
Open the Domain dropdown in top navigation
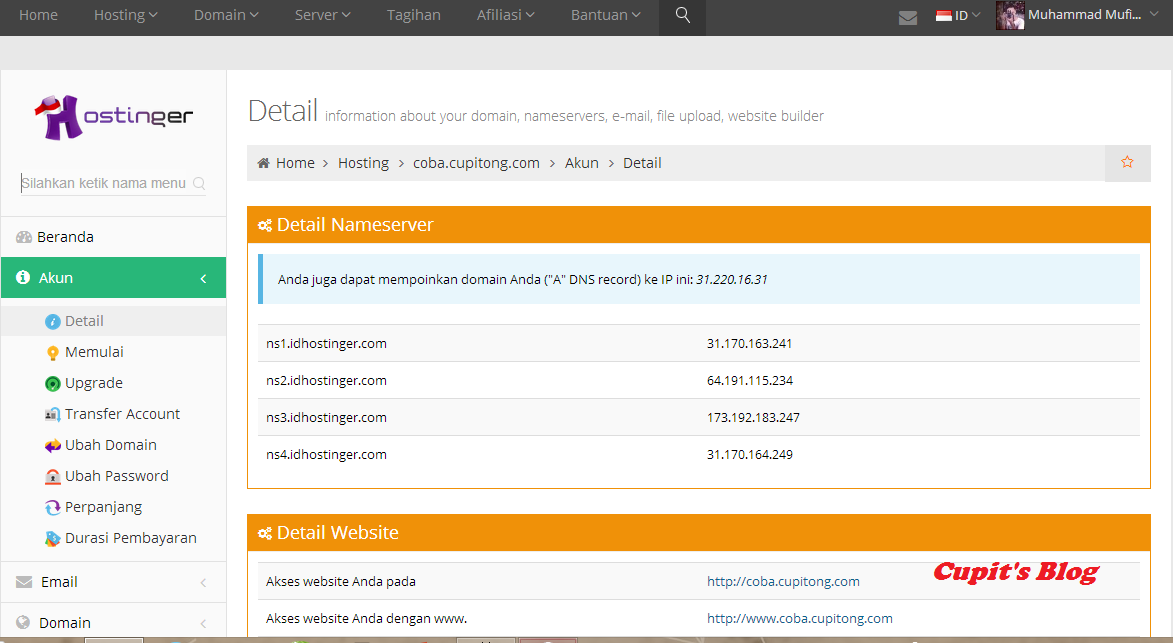click(226, 15)
